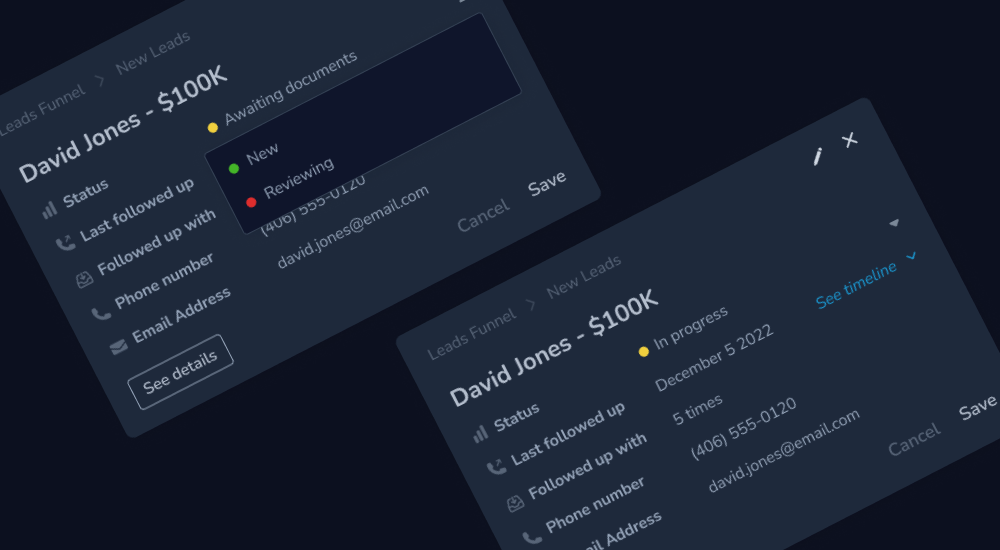Close the bottom lead card with X
The height and width of the screenshot is (550, 1000).
click(x=849, y=140)
